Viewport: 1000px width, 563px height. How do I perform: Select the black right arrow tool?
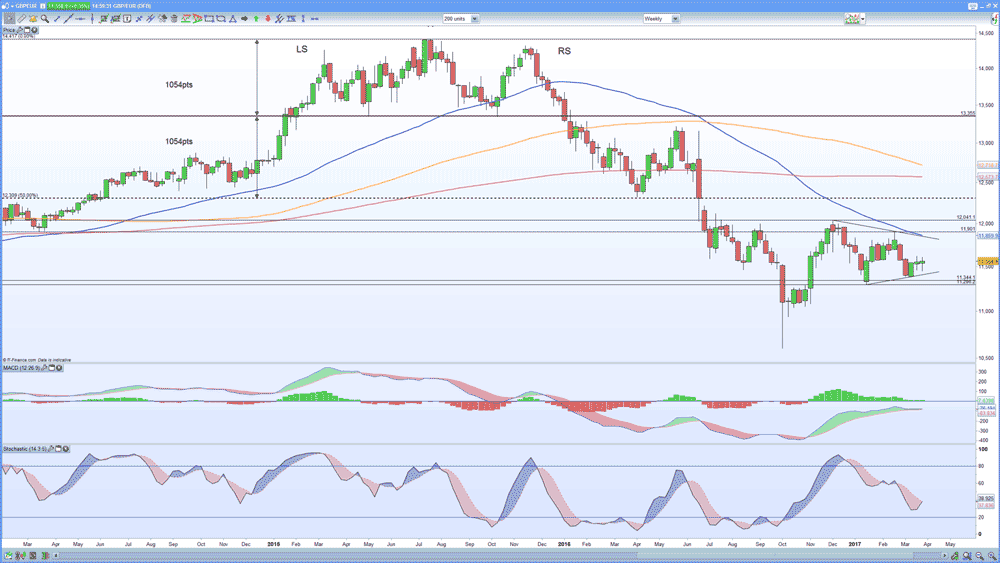click(x=244, y=19)
